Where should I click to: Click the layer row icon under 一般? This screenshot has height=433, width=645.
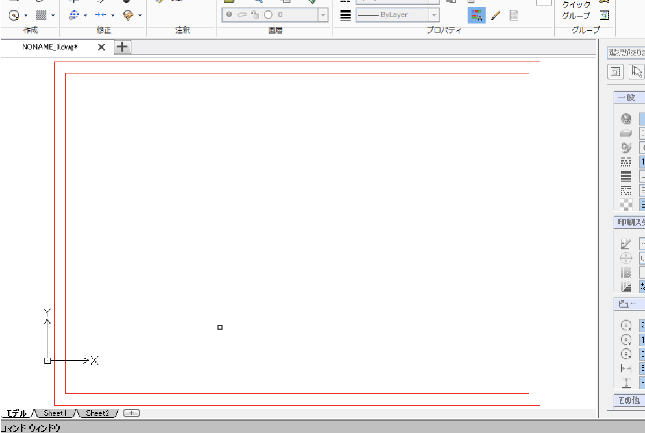[626, 133]
